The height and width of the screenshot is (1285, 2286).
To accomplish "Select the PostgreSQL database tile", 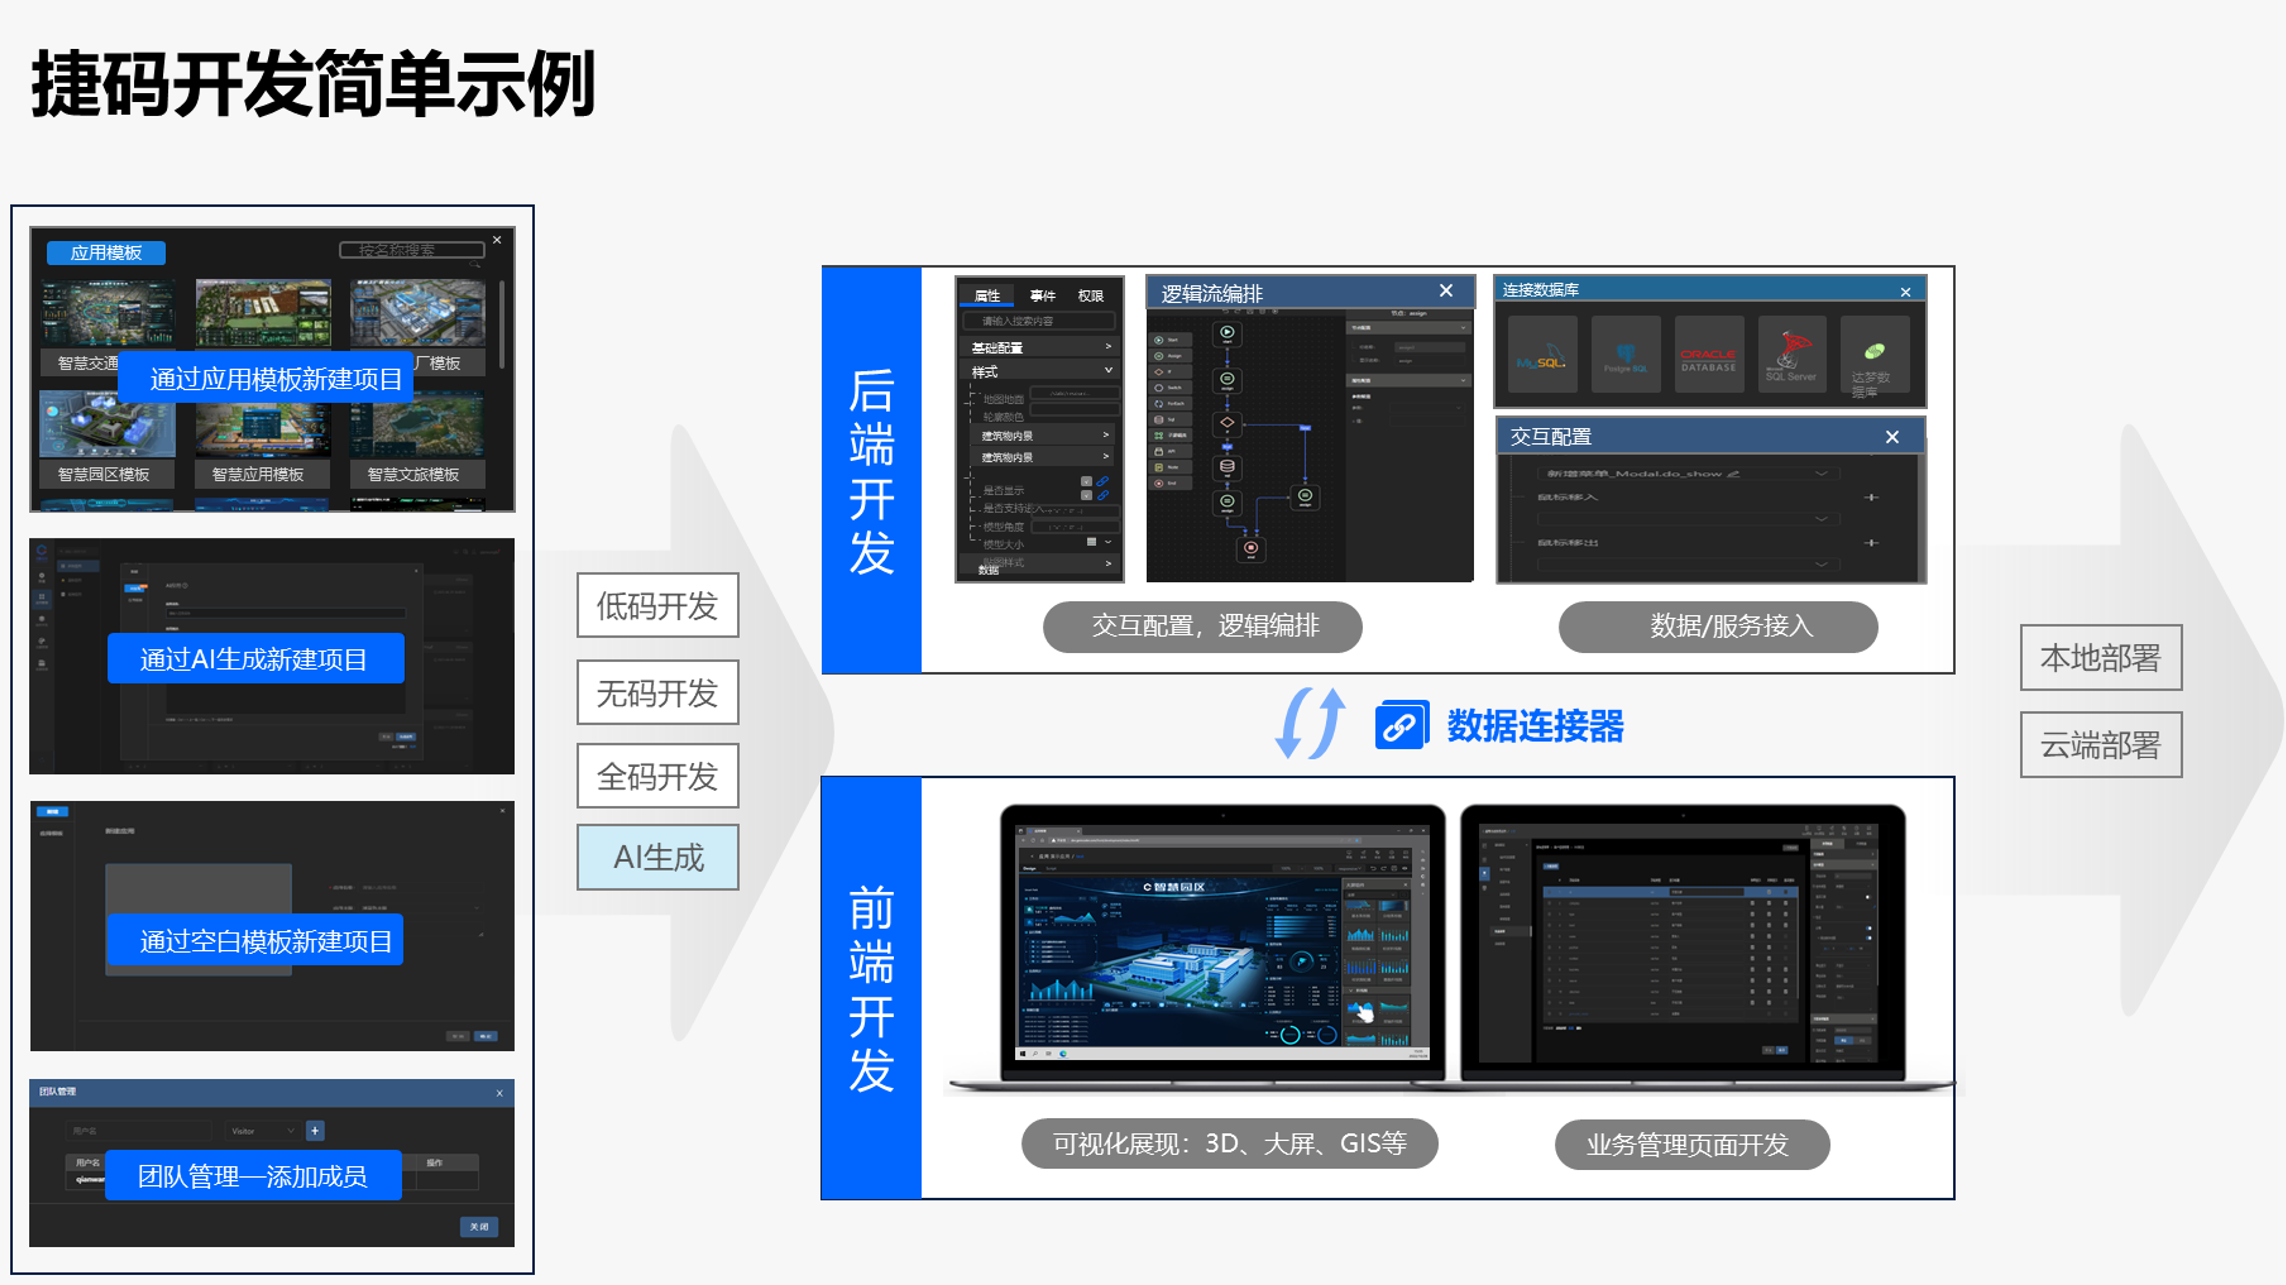I will tap(1625, 355).
